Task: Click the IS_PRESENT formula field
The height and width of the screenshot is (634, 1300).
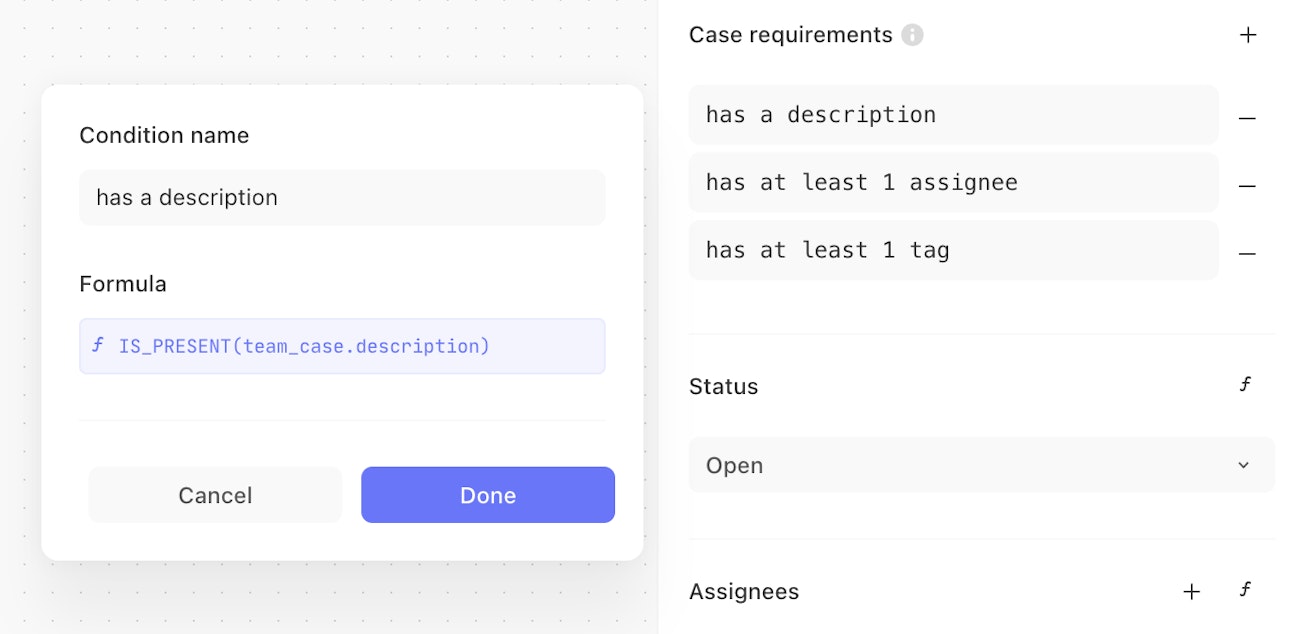Action: pos(342,346)
